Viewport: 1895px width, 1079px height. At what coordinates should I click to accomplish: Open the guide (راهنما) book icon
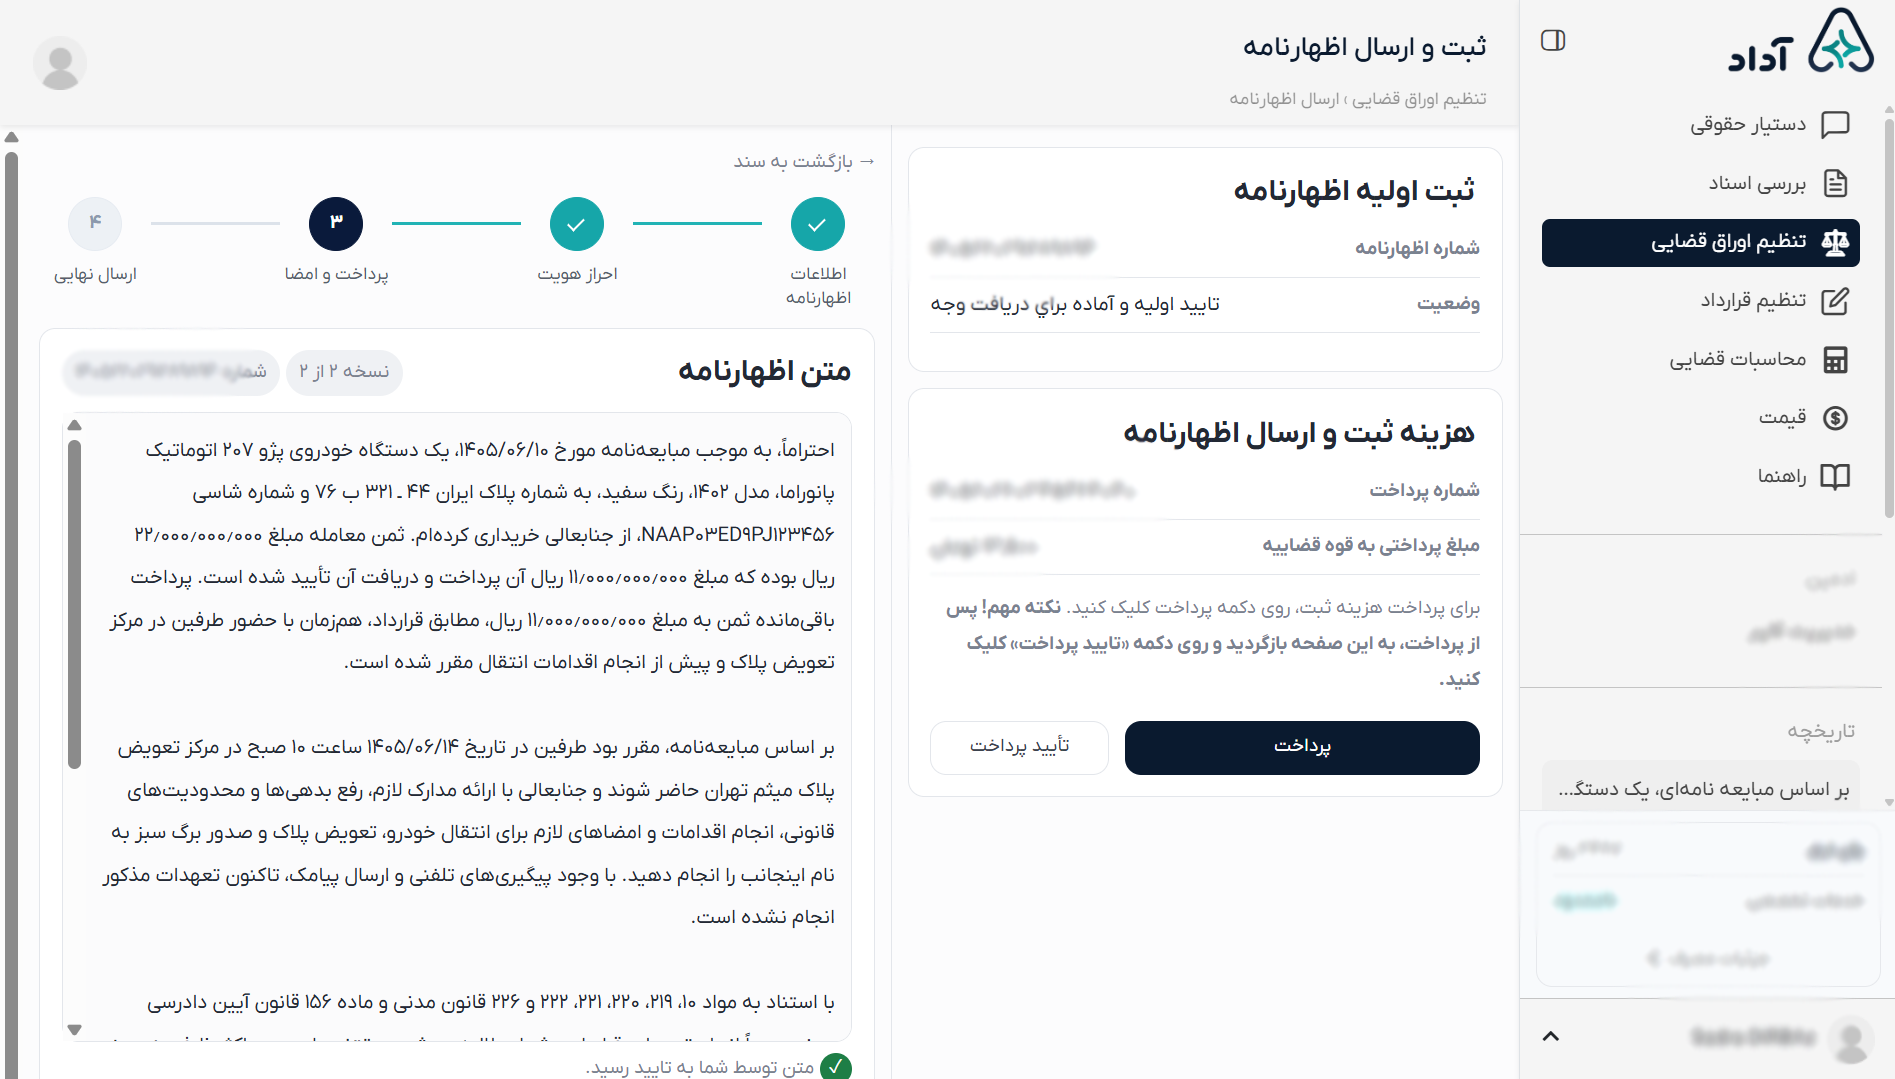click(1835, 477)
